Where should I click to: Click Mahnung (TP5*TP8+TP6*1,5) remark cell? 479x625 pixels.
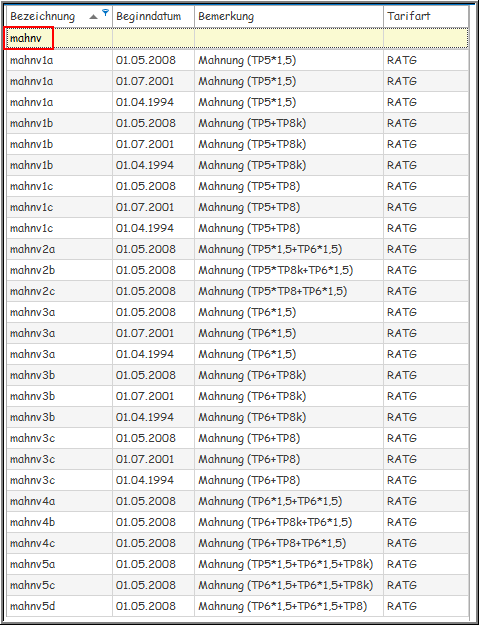[289, 291]
